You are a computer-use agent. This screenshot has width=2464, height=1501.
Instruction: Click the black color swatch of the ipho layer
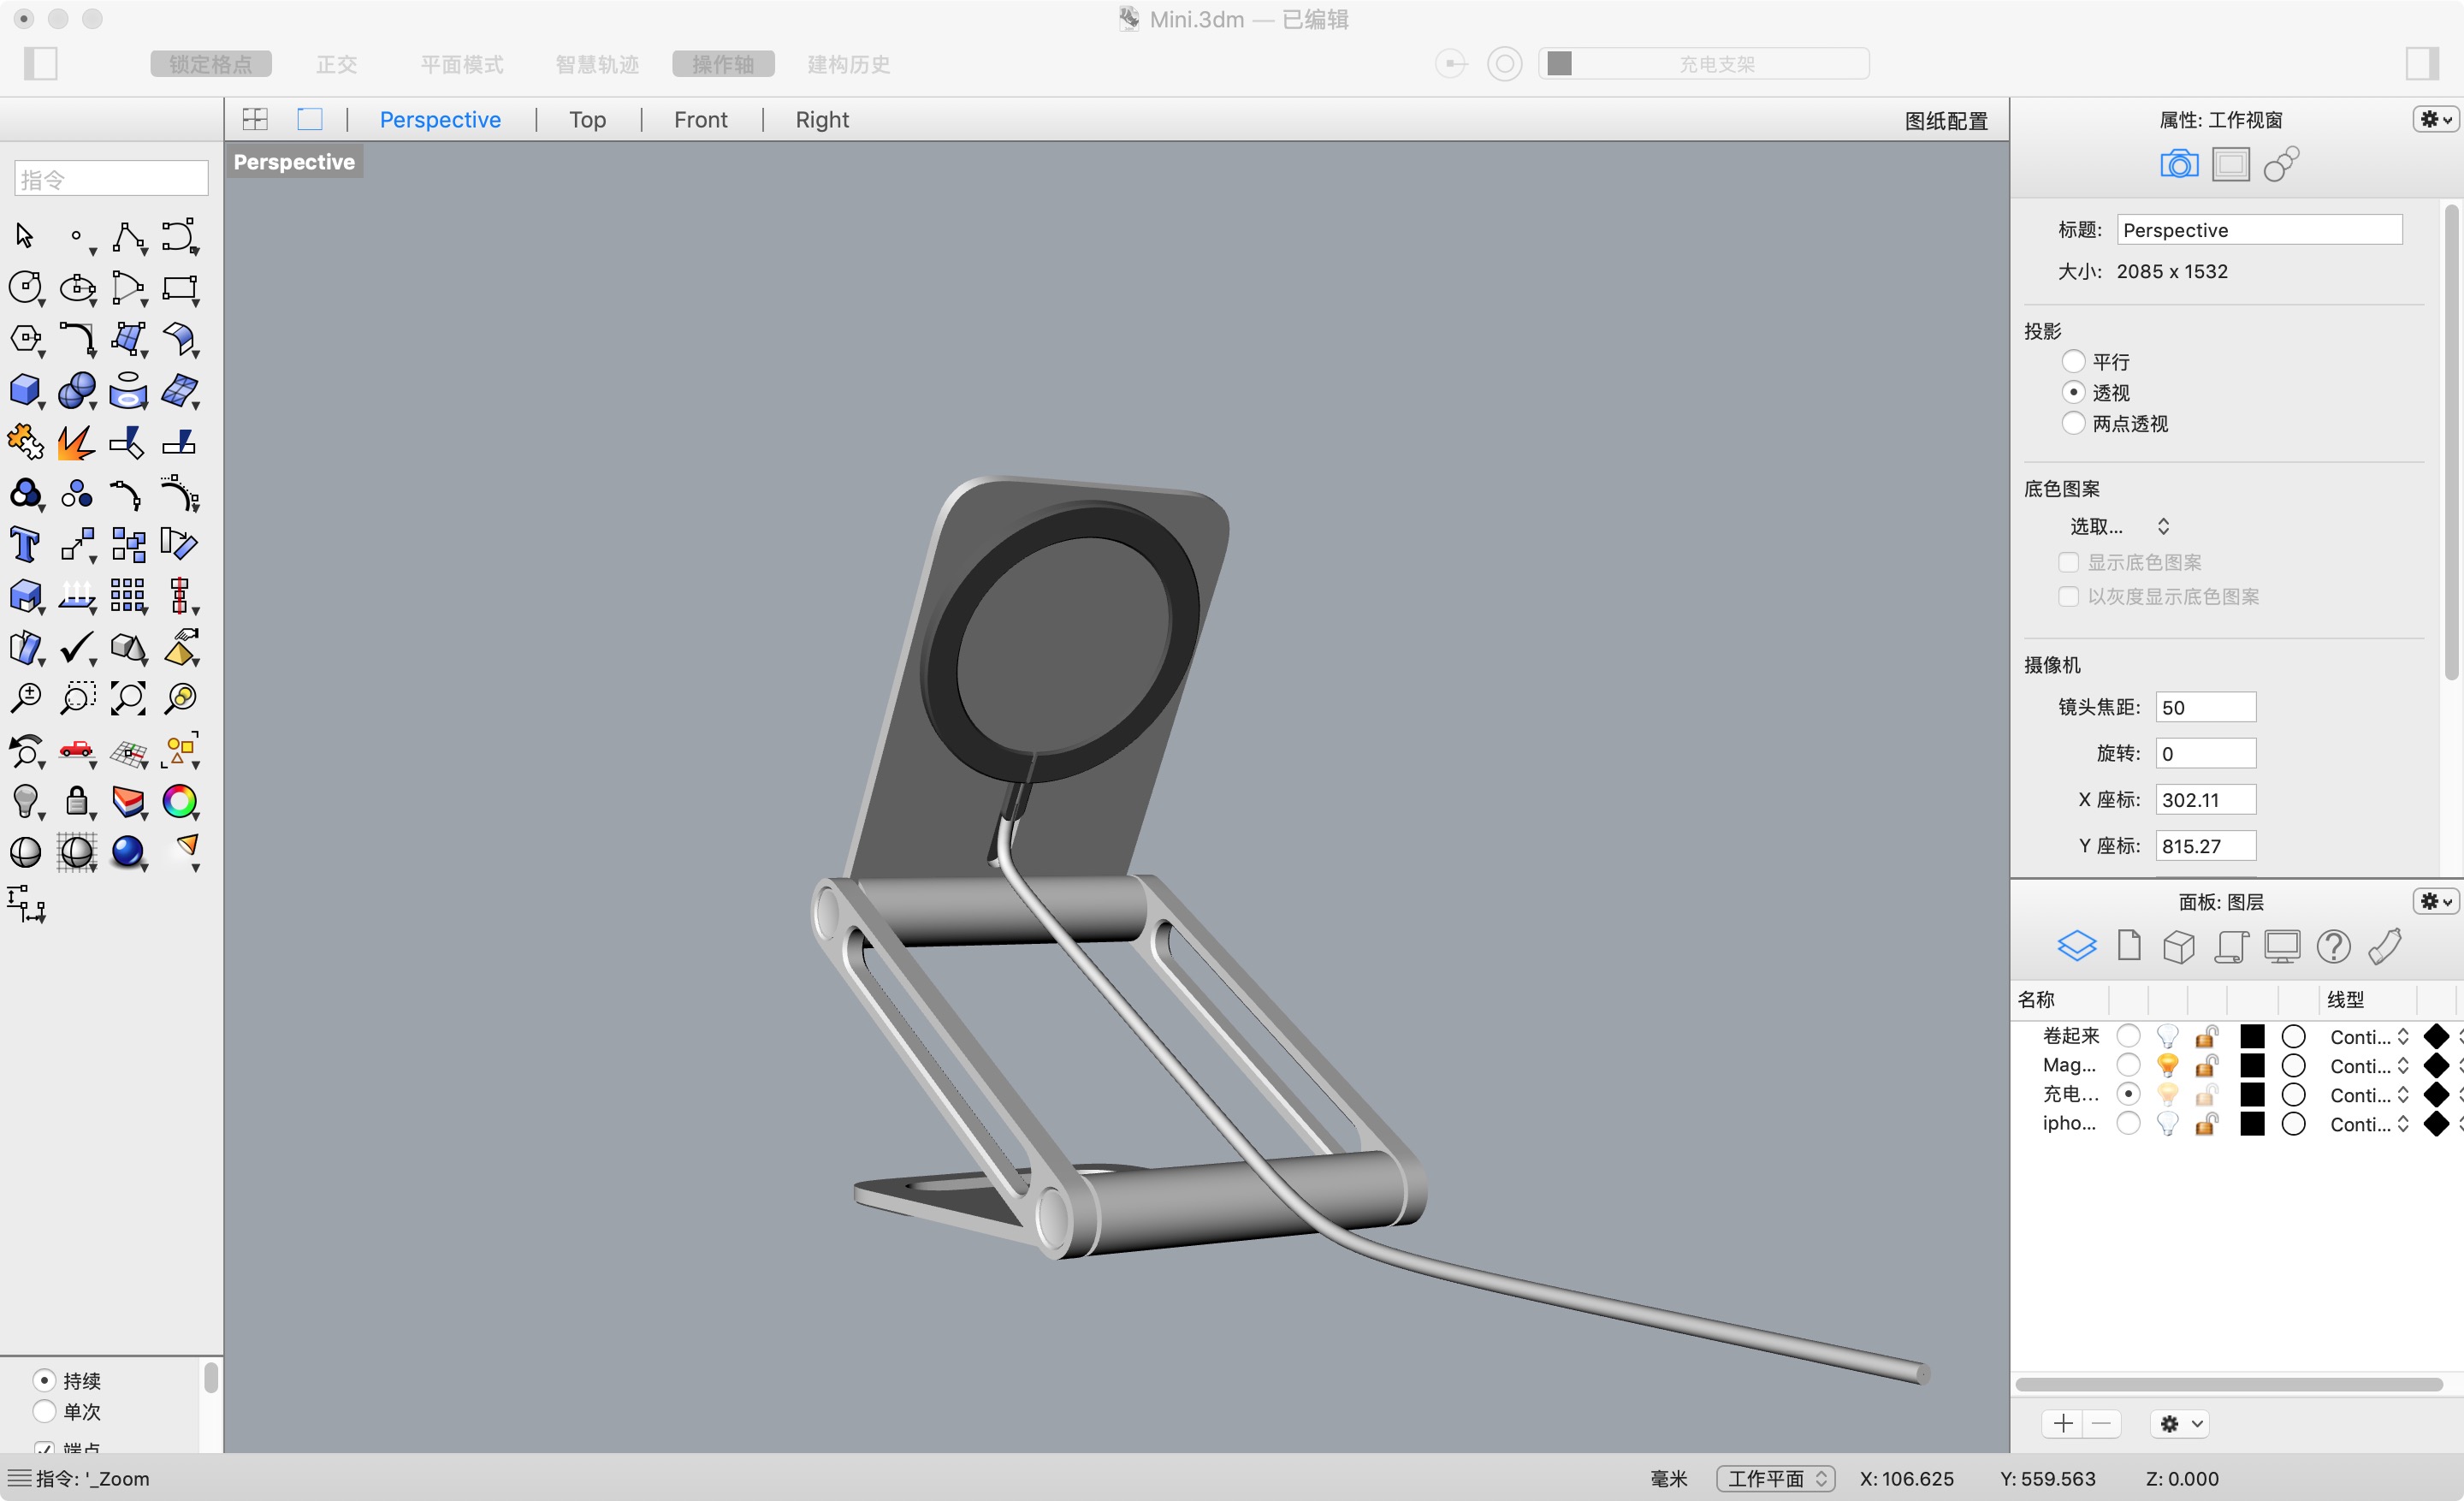click(2251, 1124)
